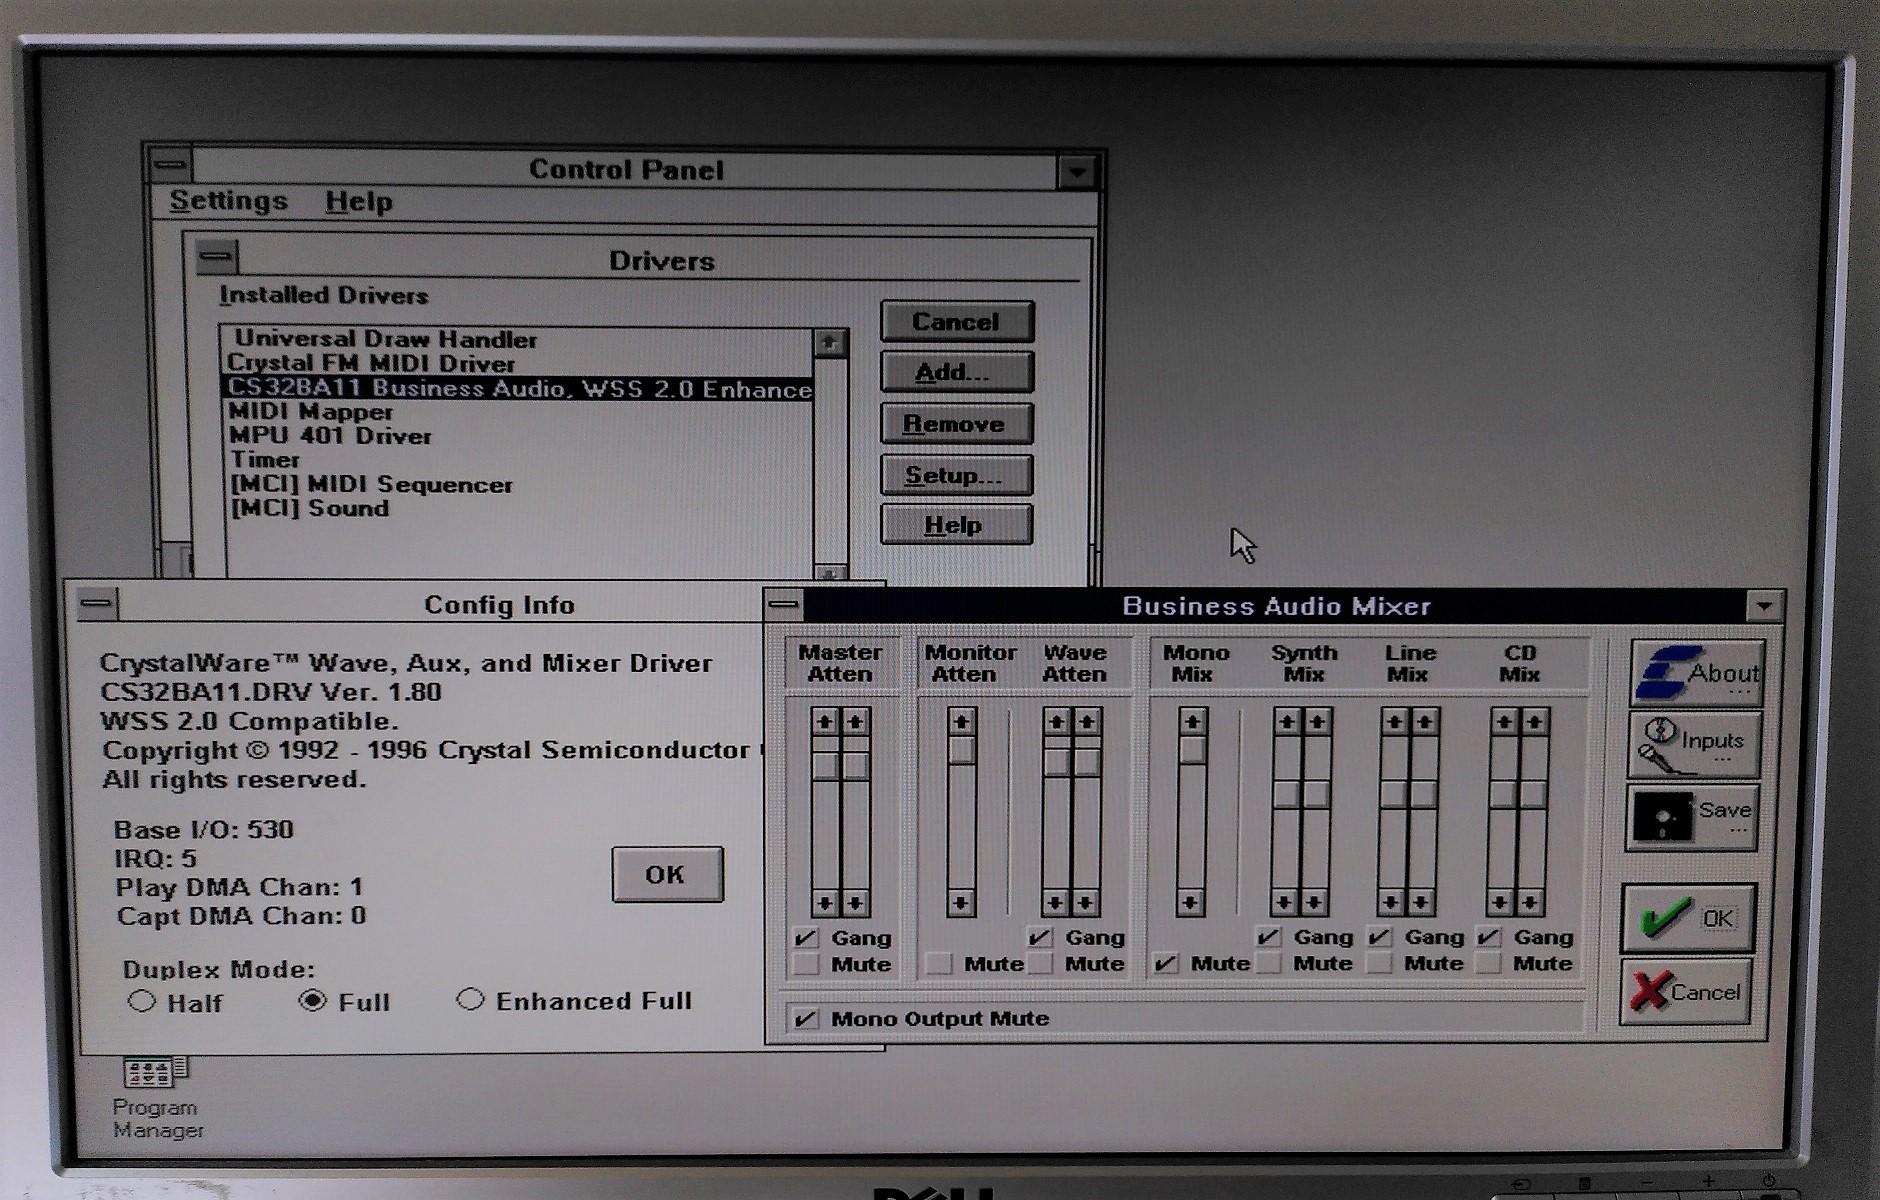Screen dimensions: 1880x1200
Task: Open the About dialog in Business Audio Mixer
Action: pos(1696,674)
